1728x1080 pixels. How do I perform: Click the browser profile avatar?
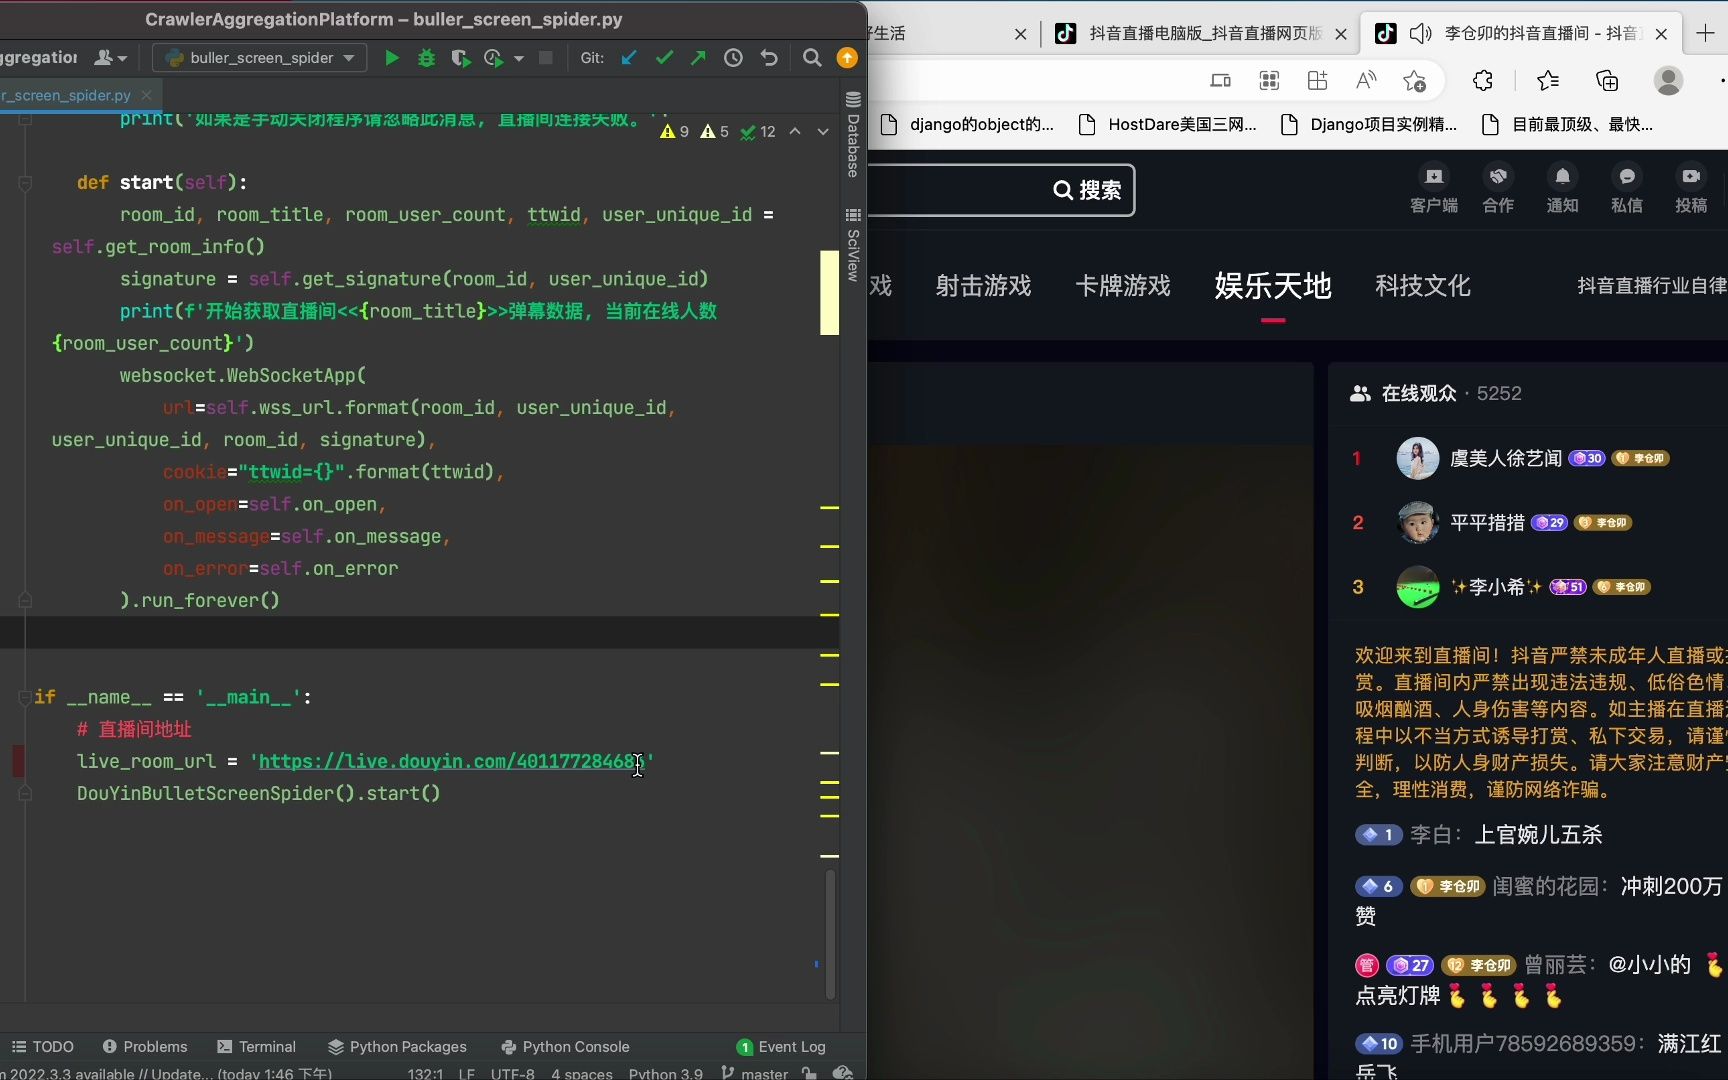[1668, 81]
